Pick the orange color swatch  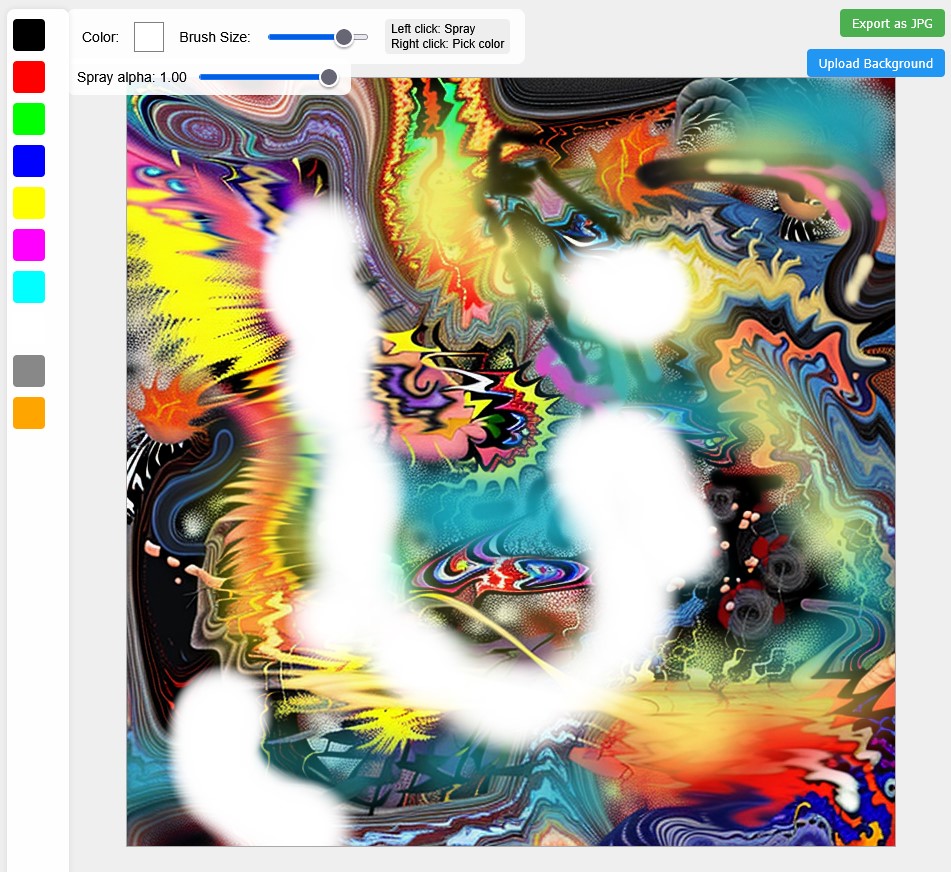click(29, 413)
